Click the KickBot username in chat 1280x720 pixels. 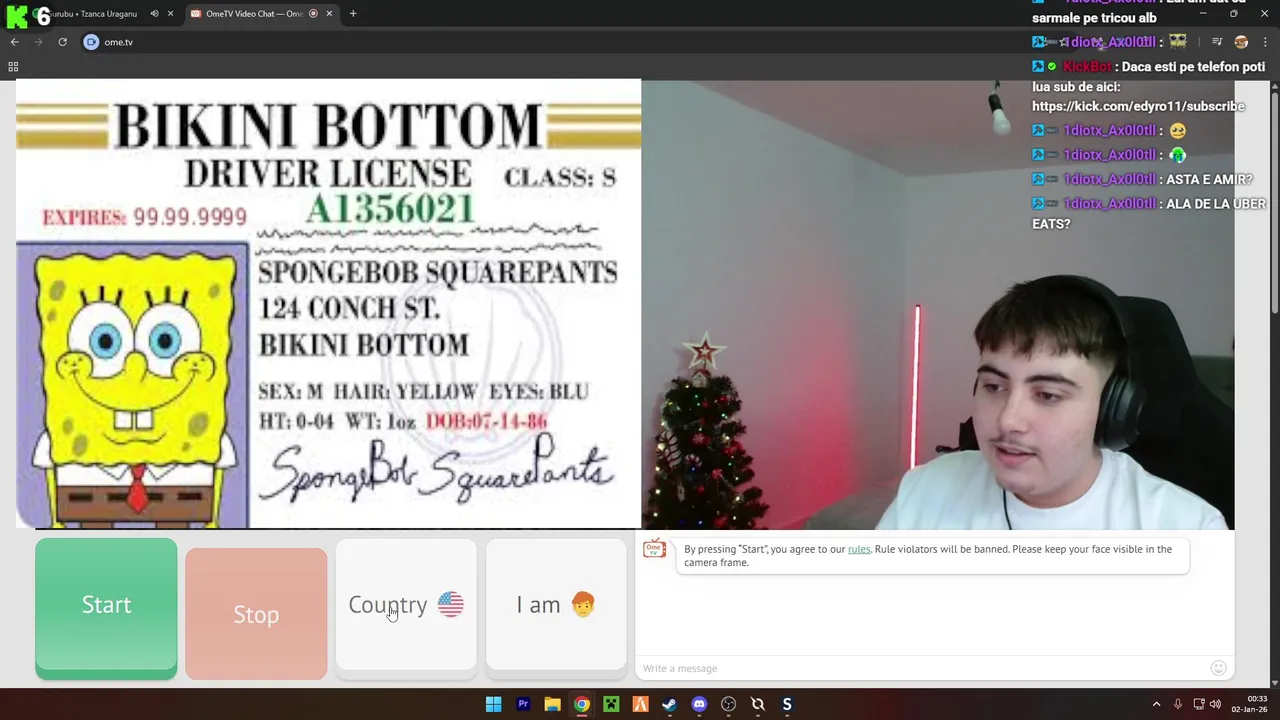click(1087, 67)
